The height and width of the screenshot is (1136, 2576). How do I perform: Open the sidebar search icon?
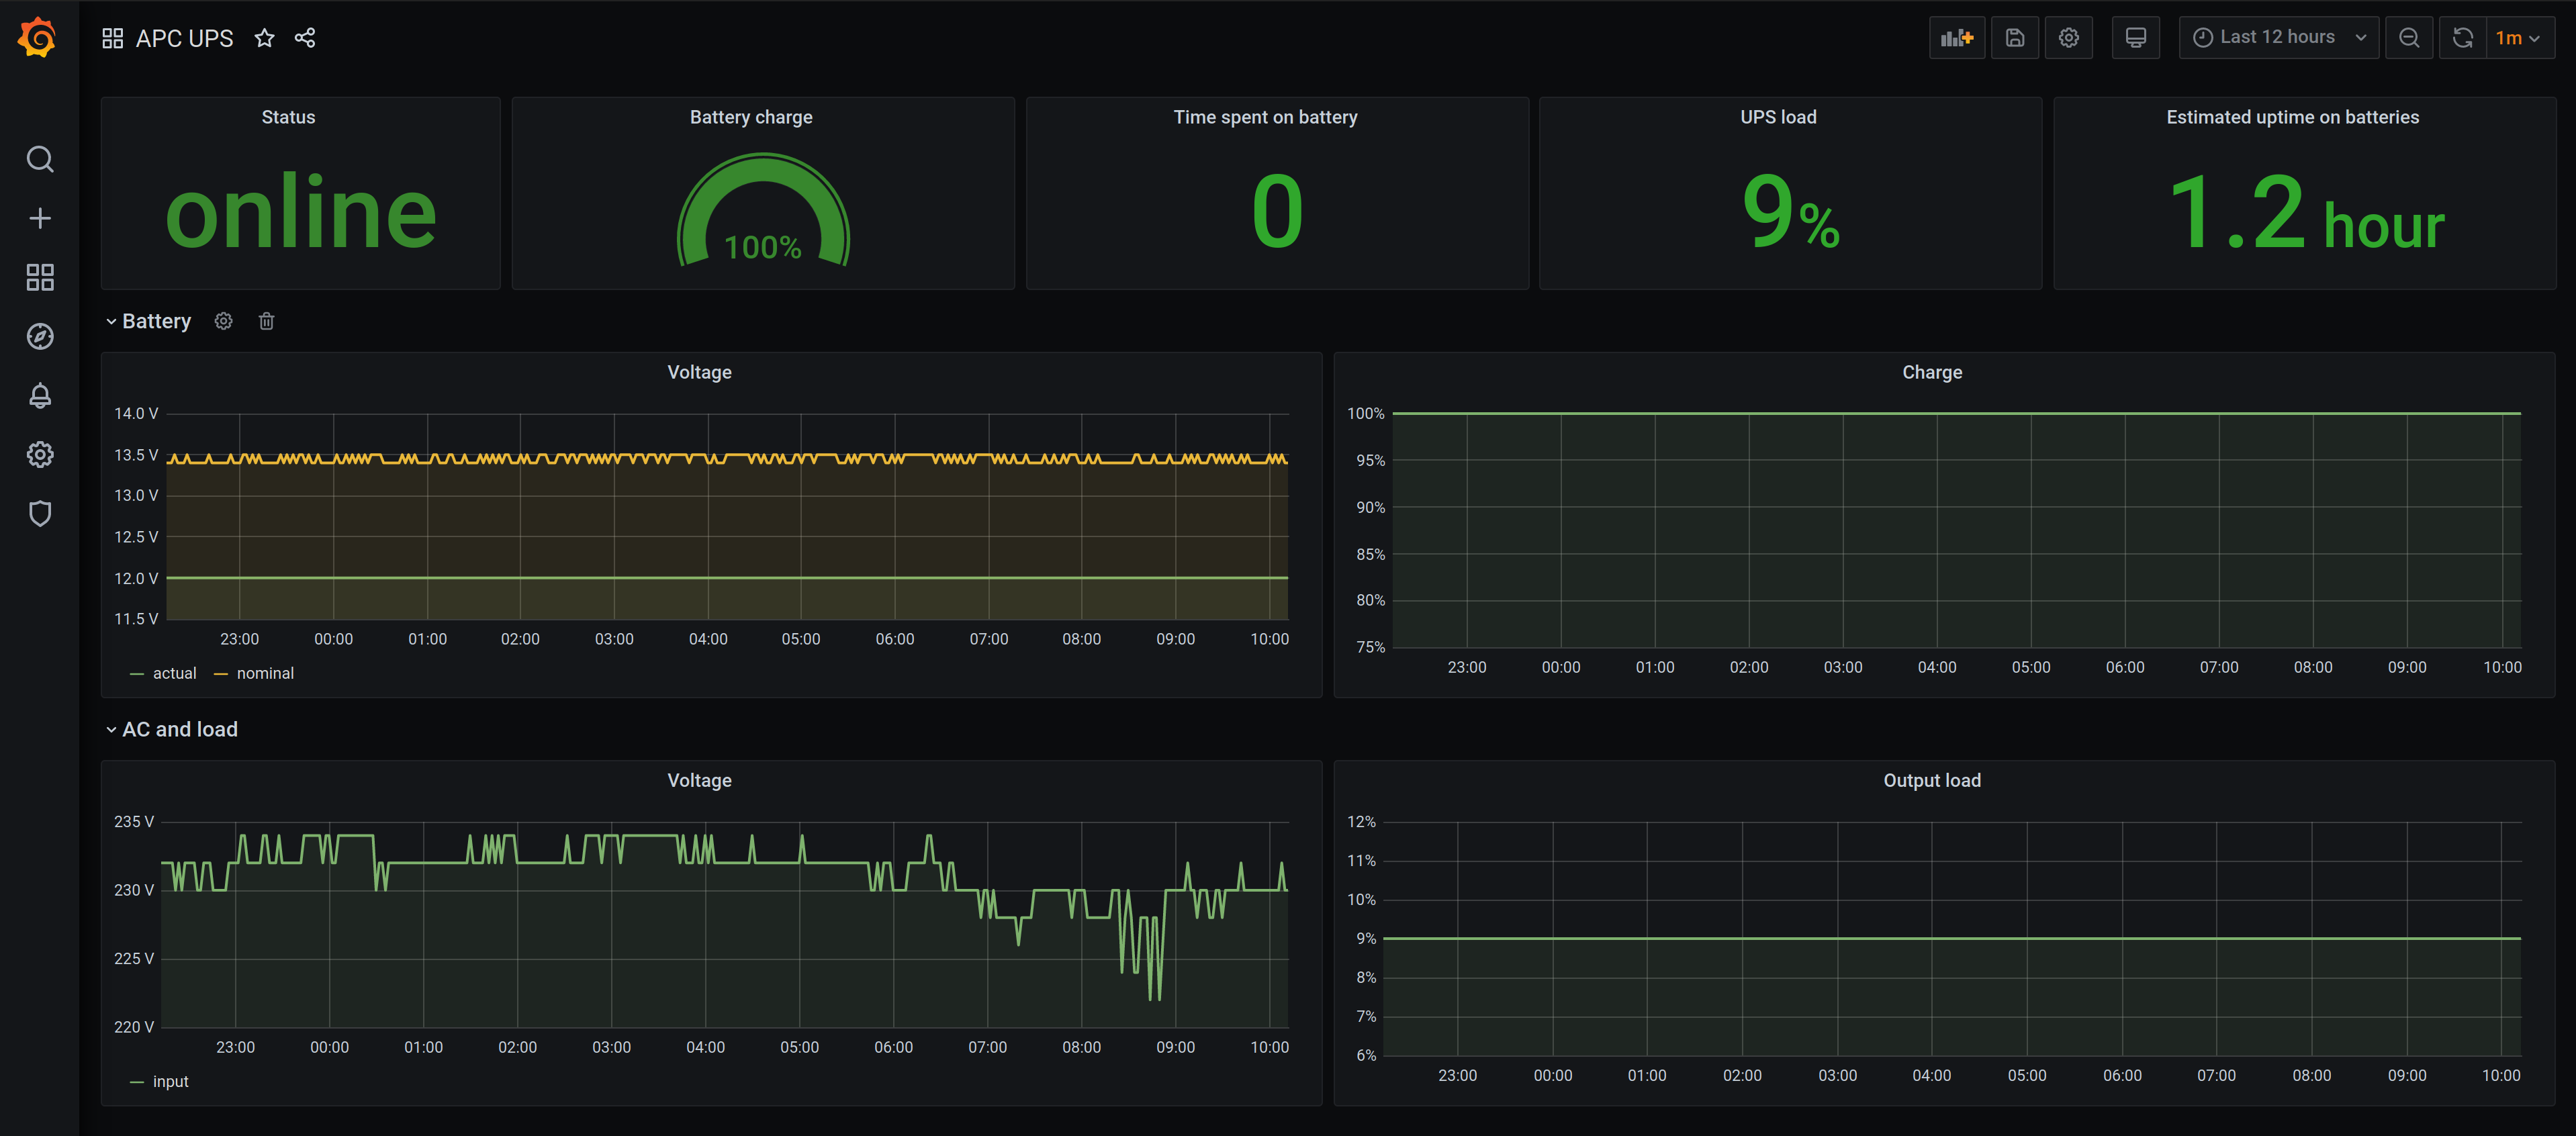tap(40, 159)
